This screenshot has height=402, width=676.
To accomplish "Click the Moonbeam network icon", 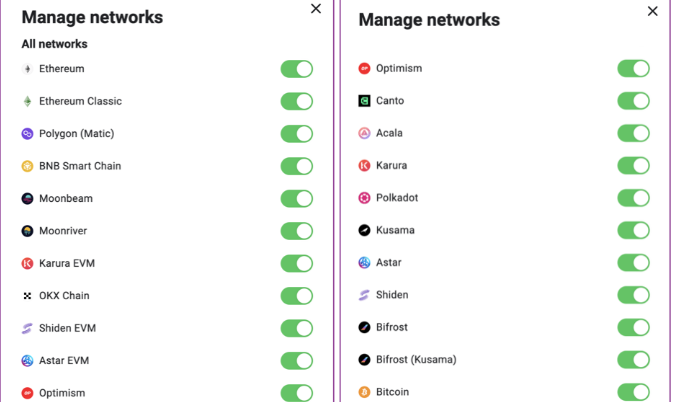I will pyautogui.click(x=27, y=198).
